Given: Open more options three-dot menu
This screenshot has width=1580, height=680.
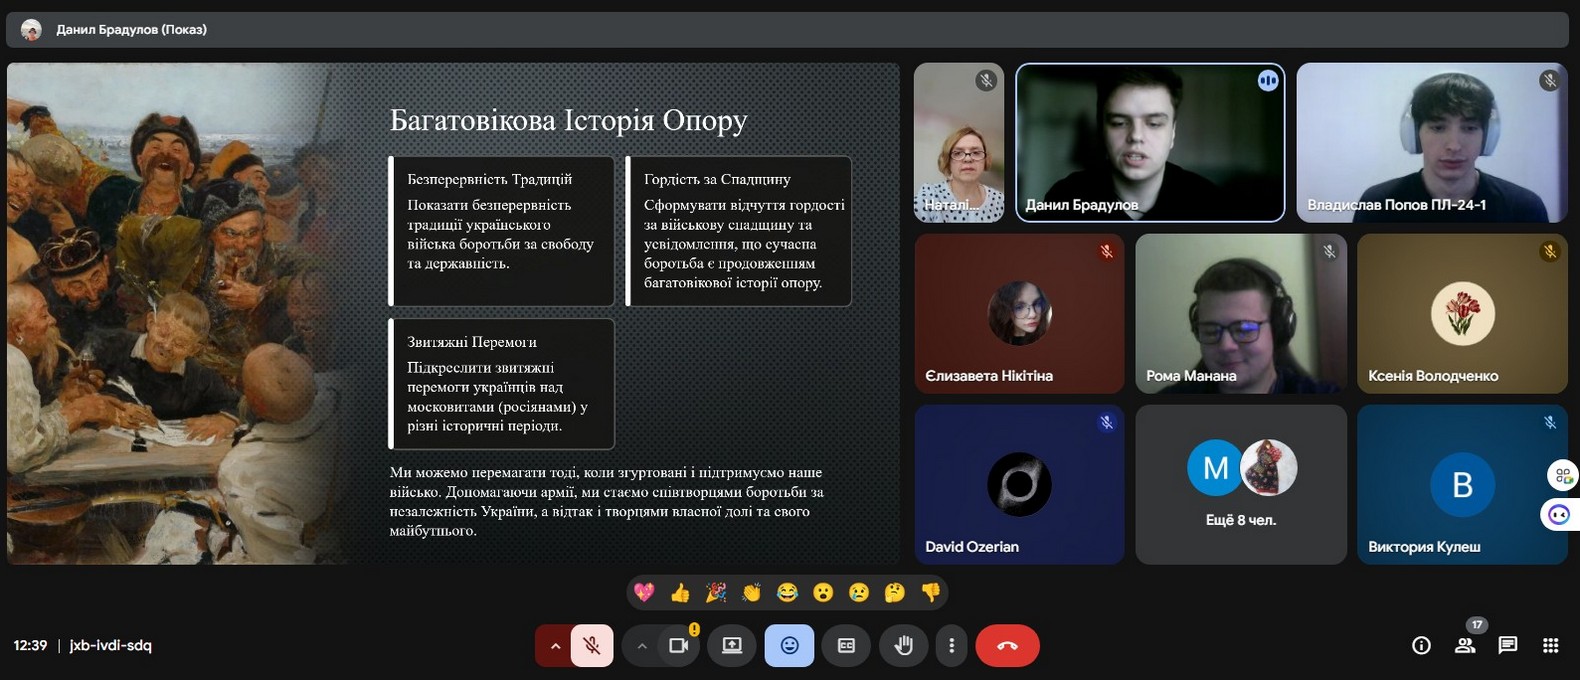Looking at the screenshot, I should point(951,646).
